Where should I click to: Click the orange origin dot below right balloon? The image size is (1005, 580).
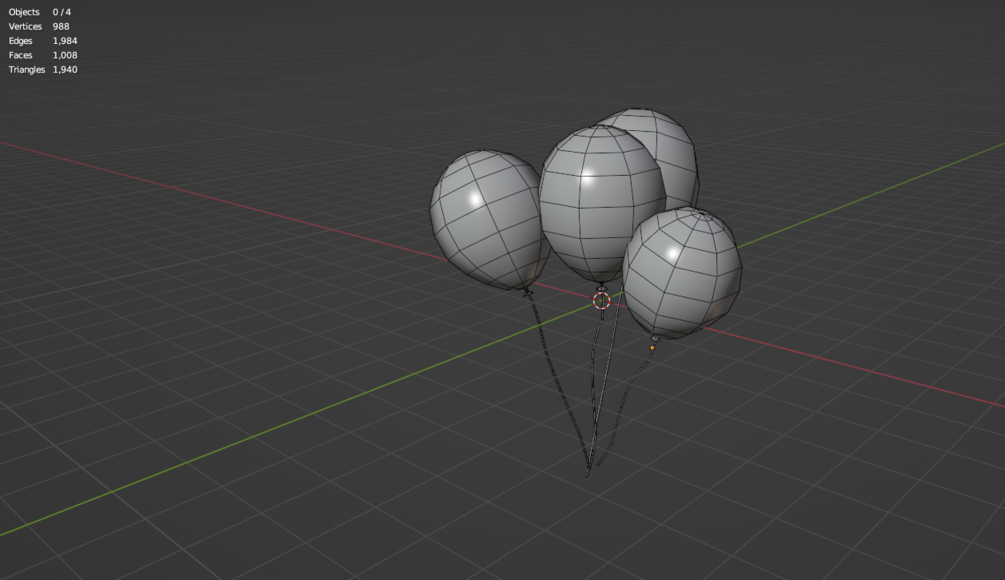coord(652,348)
